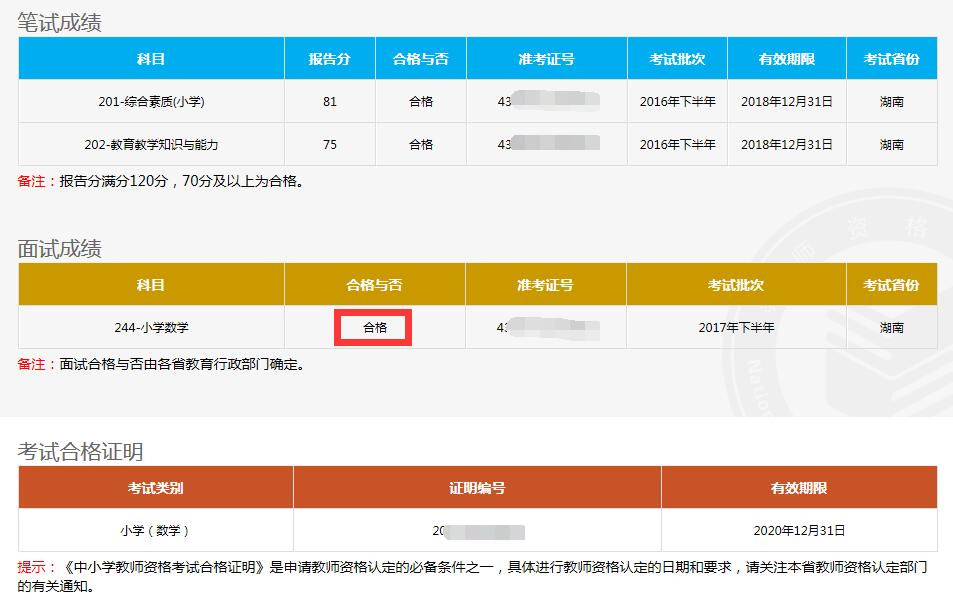Select the 2020年12月31日 validity date
Screen dimensions: 953x615
(799, 530)
